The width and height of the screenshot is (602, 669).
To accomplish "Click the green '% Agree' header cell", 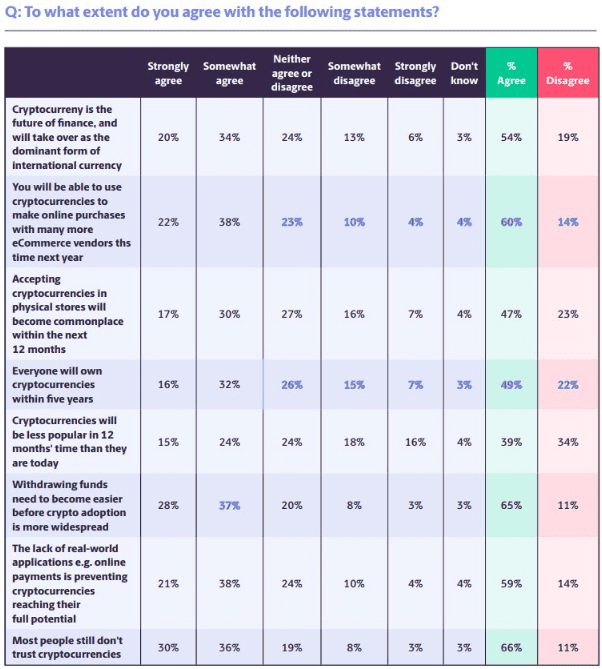I will tap(511, 73).
